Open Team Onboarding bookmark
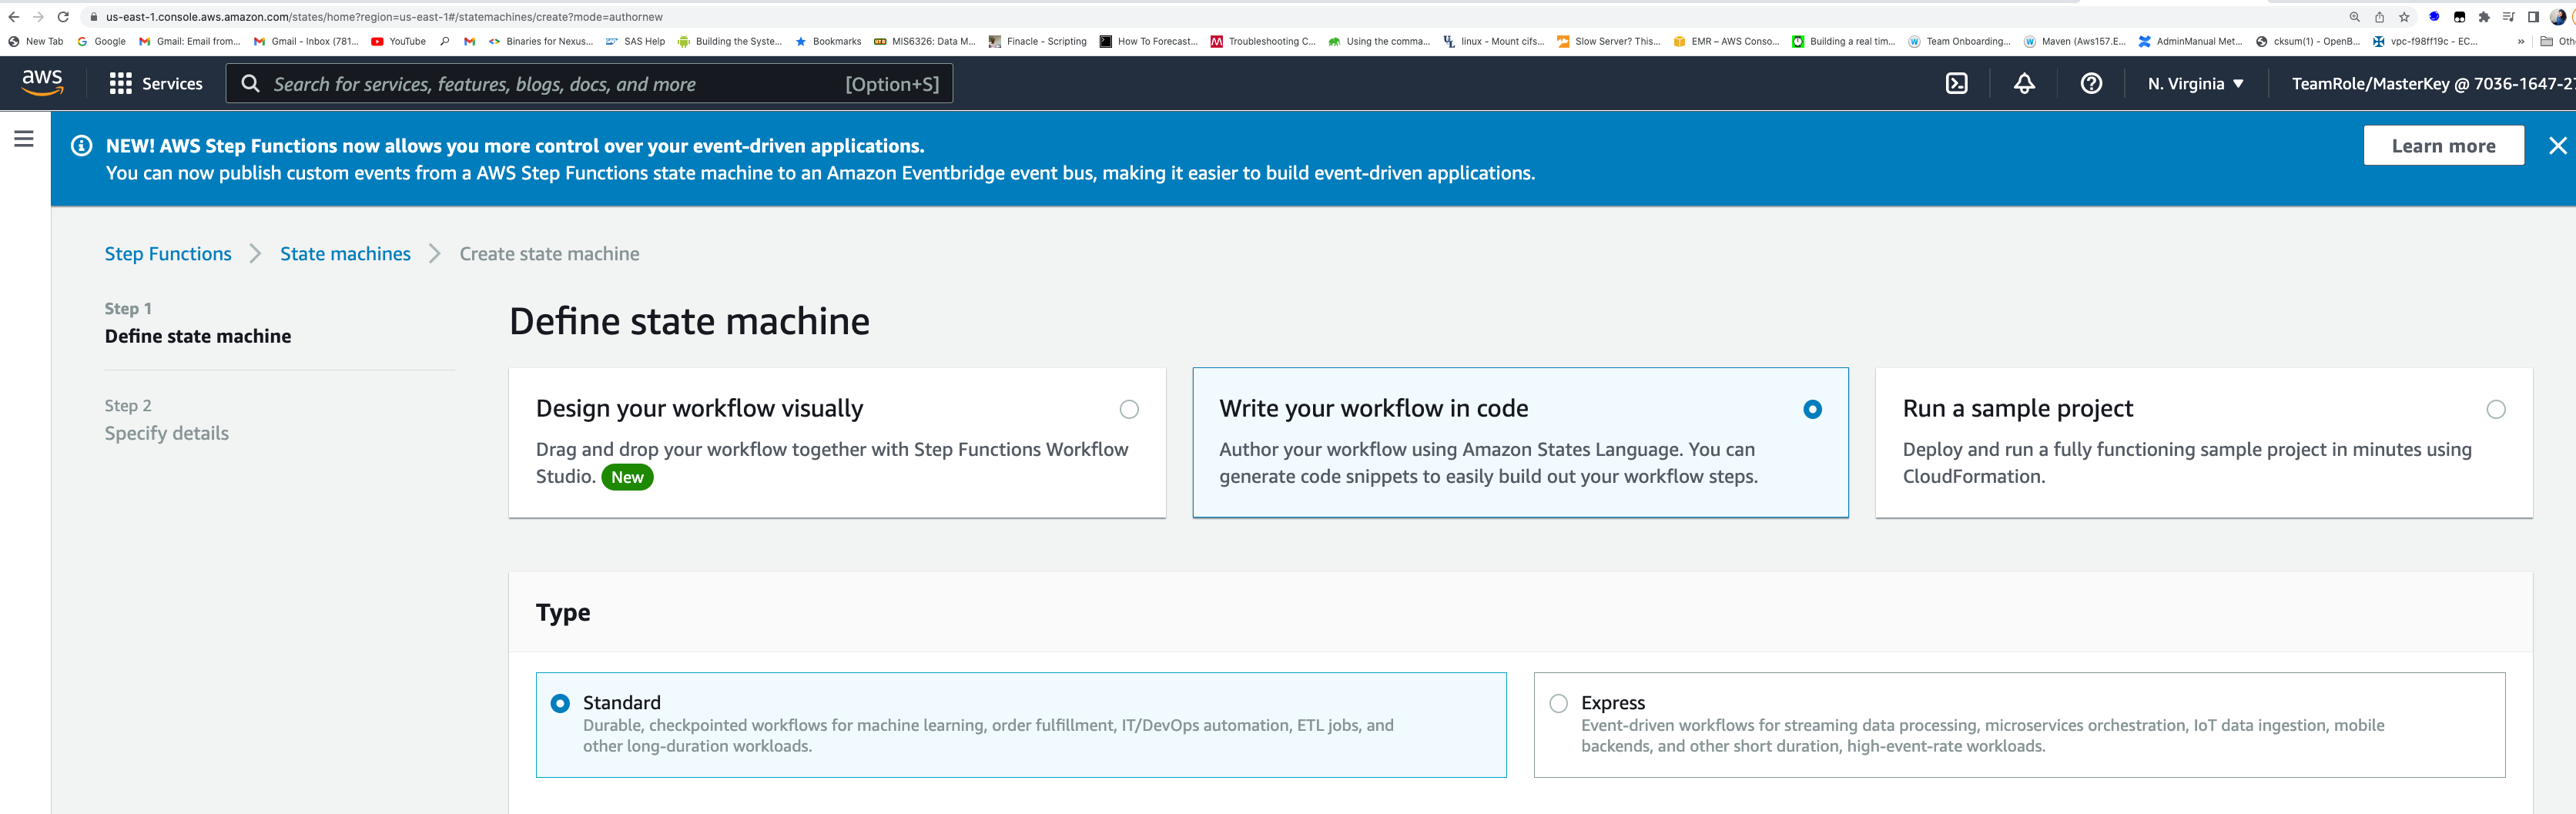The height and width of the screenshot is (814, 2576). click(1959, 42)
